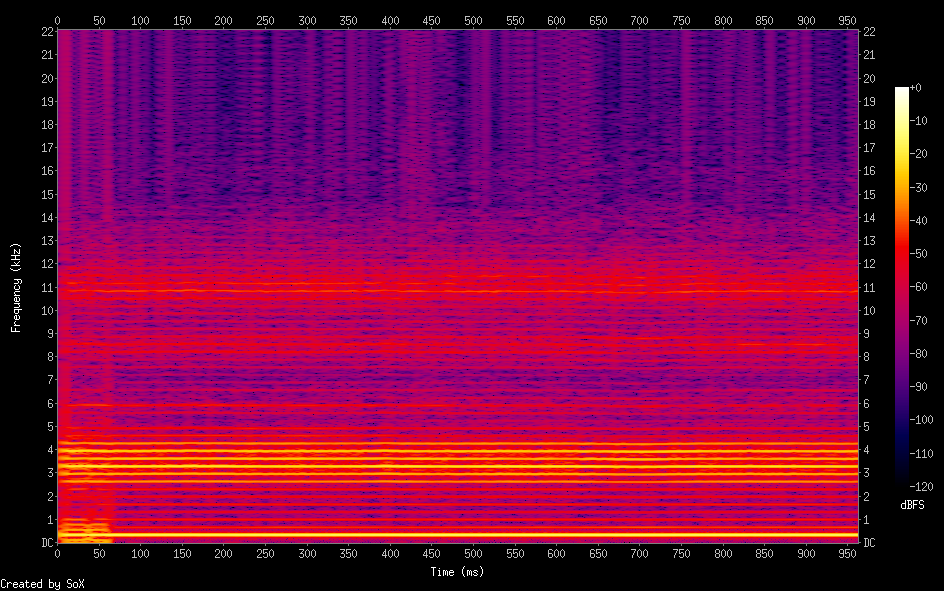Click the 11 kHz label on the right axis
The height and width of the screenshot is (591, 944).
click(869, 287)
